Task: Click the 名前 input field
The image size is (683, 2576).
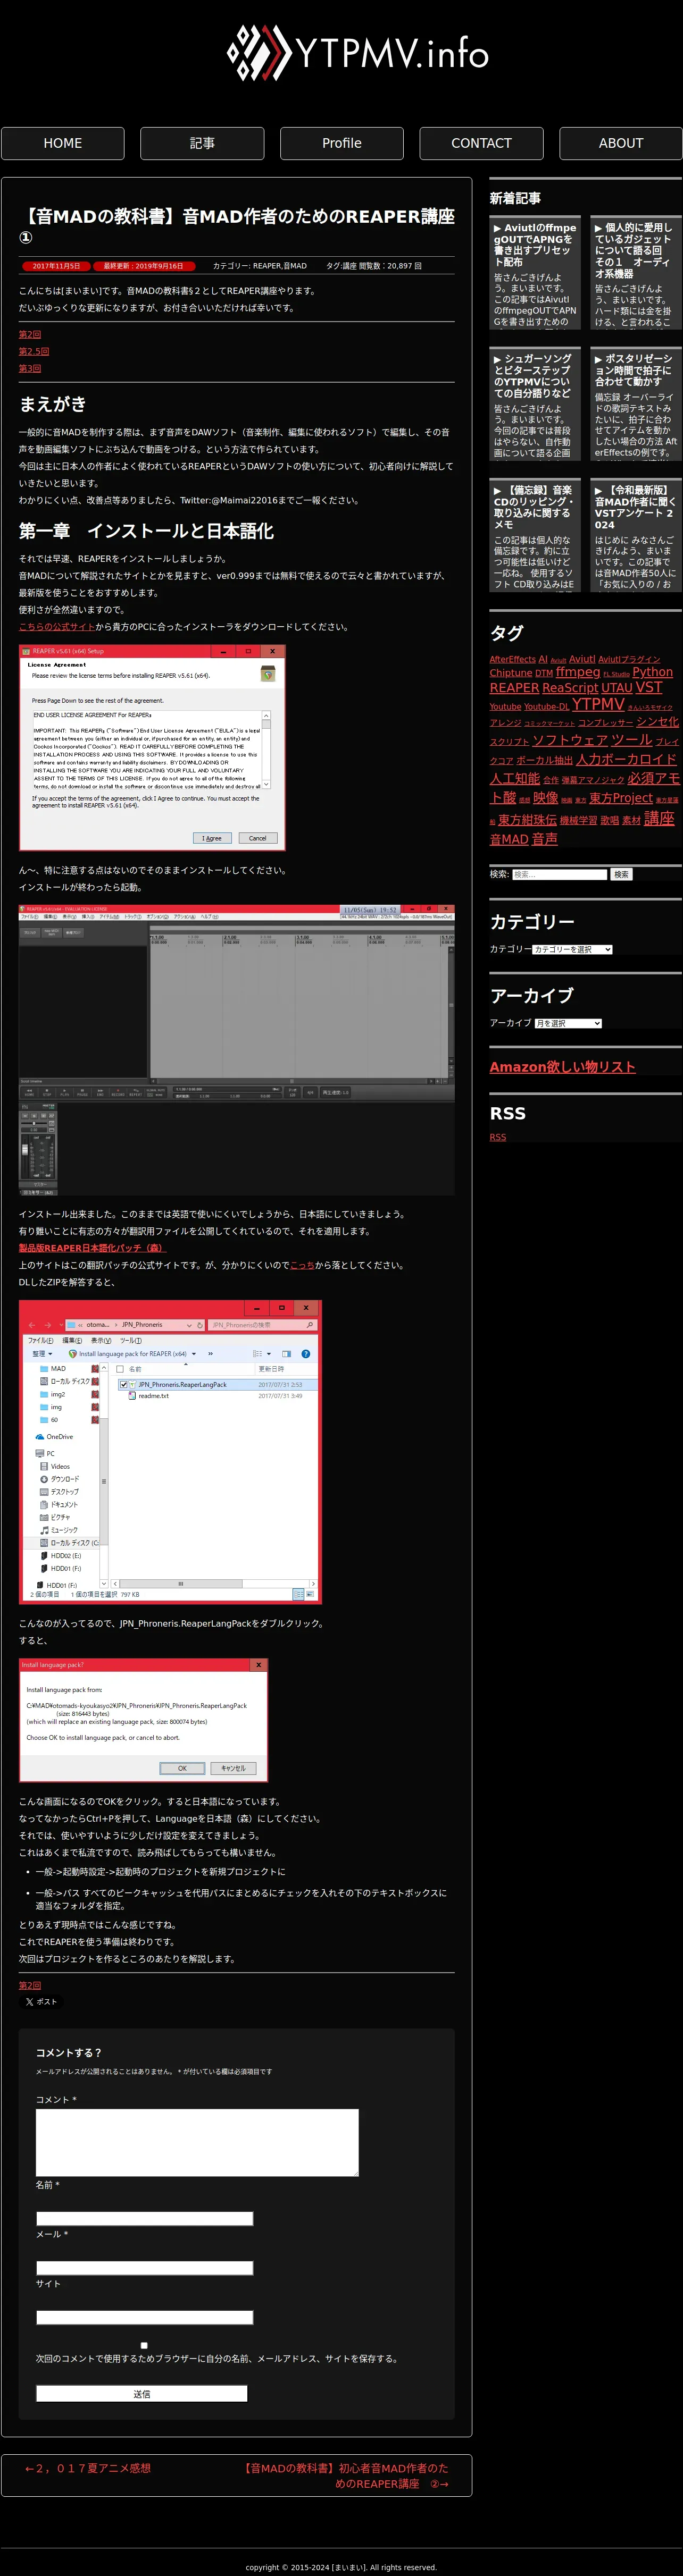Action: click(x=144, y=2219)
